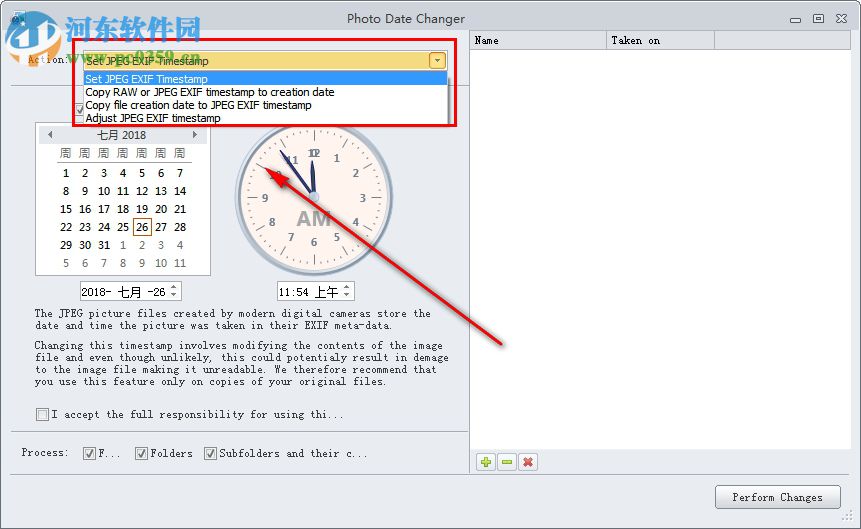The image size is (861, 529).
Task: Go to previous month in calendar
Action: click(50, 135)
